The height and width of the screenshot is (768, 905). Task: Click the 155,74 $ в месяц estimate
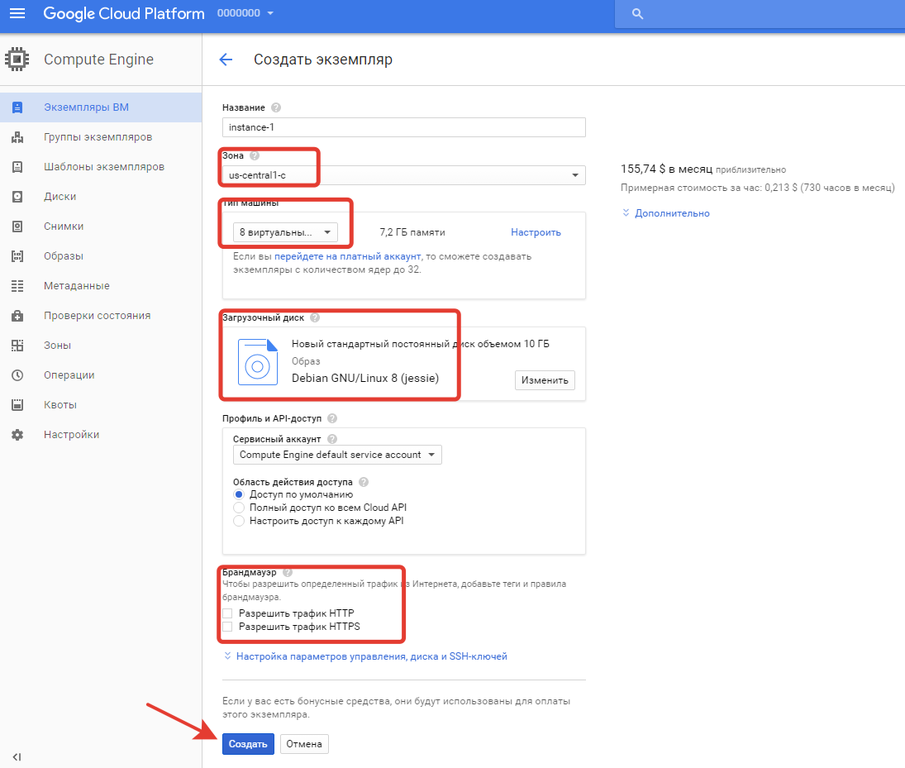click(x=667, y=169)
